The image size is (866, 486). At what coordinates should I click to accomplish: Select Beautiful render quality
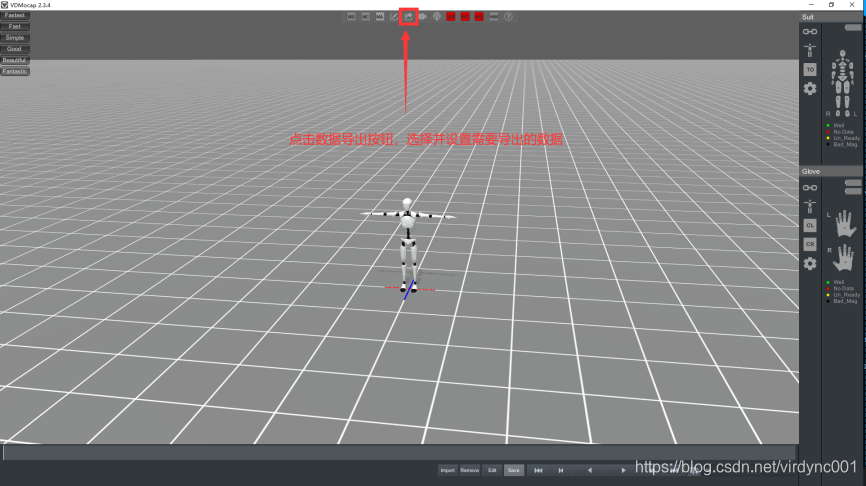[x=15, y=60]
